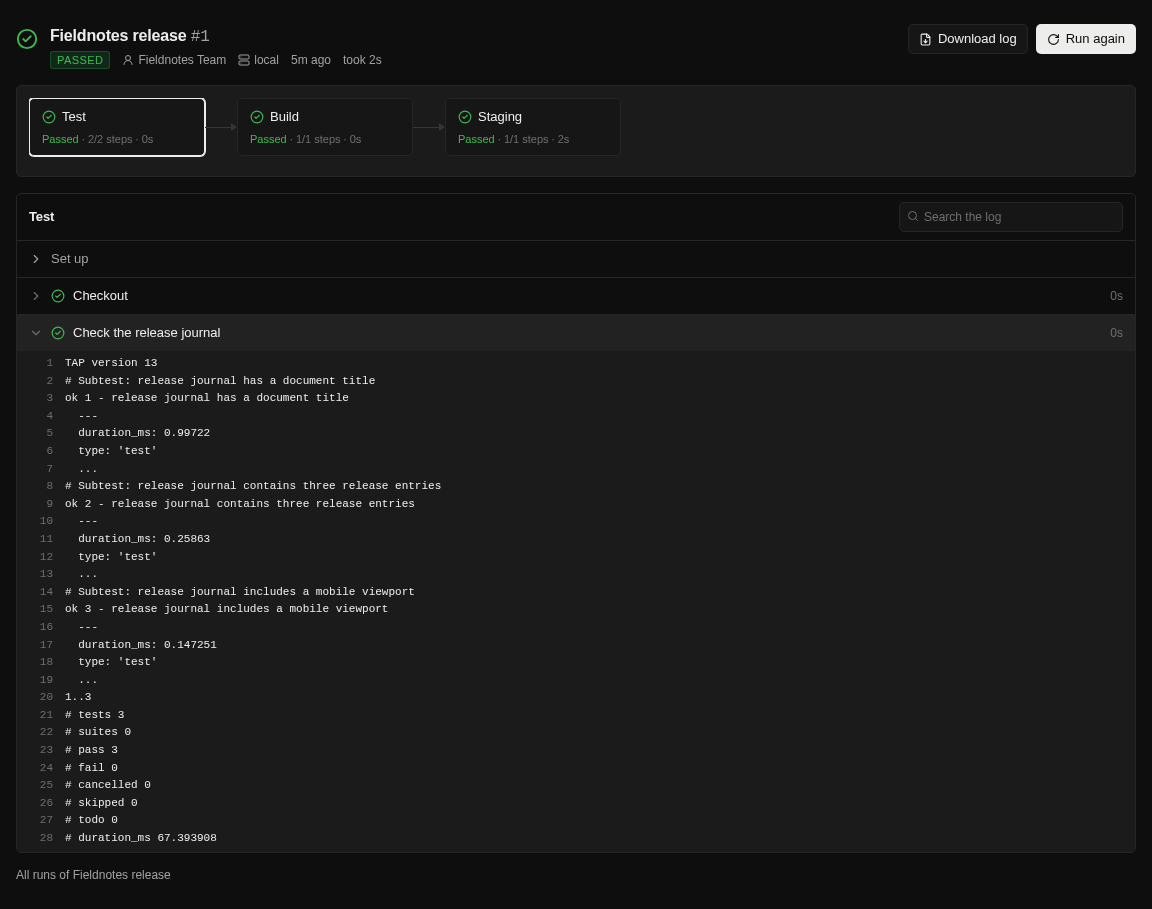Click the green check icon on Checkout step
The image size is (1152, 909).
point(58,296)
